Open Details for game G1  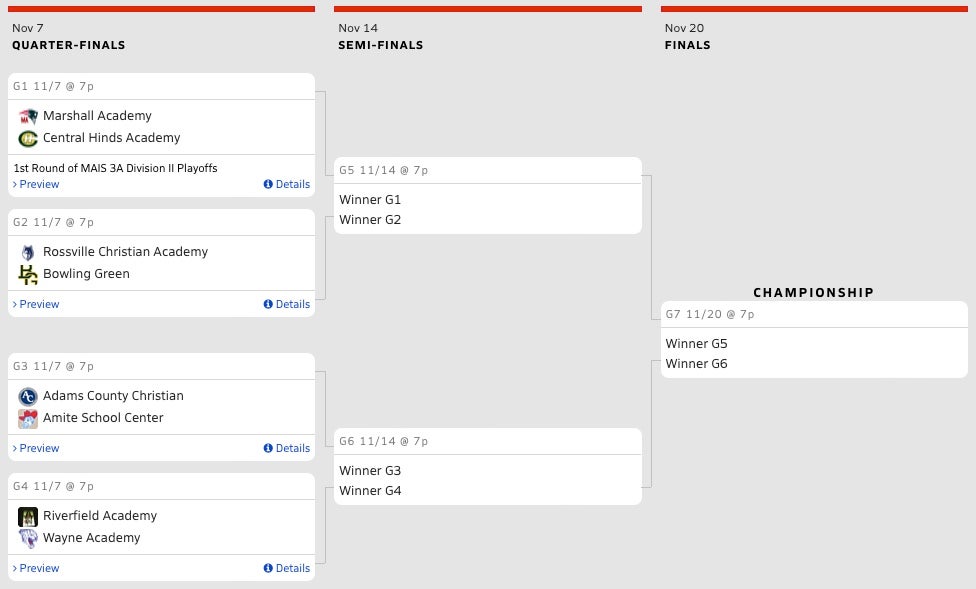click(287, 184)
